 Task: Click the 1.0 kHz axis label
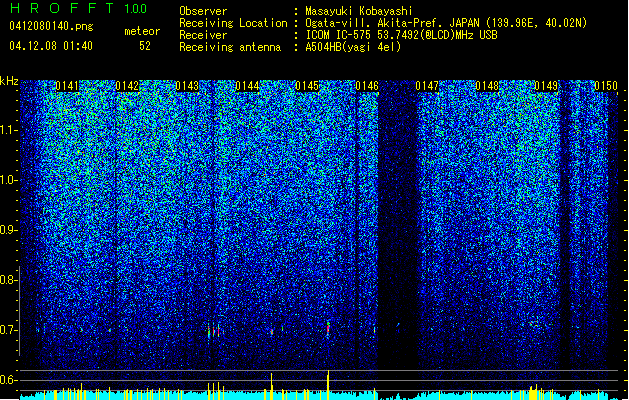tap(9, 180)
